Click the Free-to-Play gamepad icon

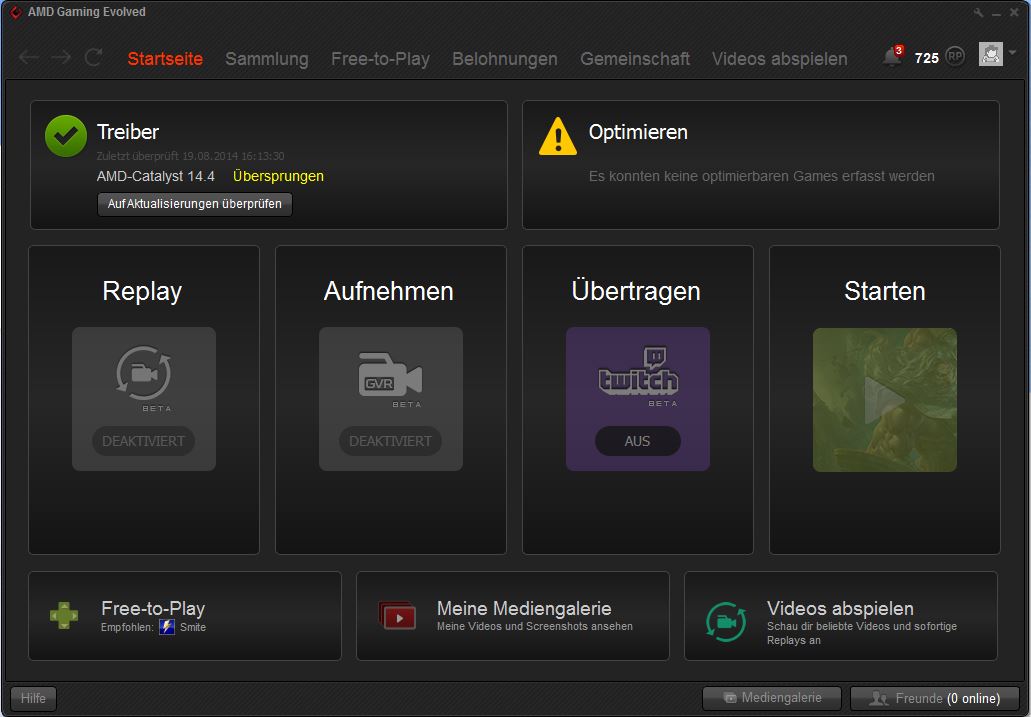[64, 616]
